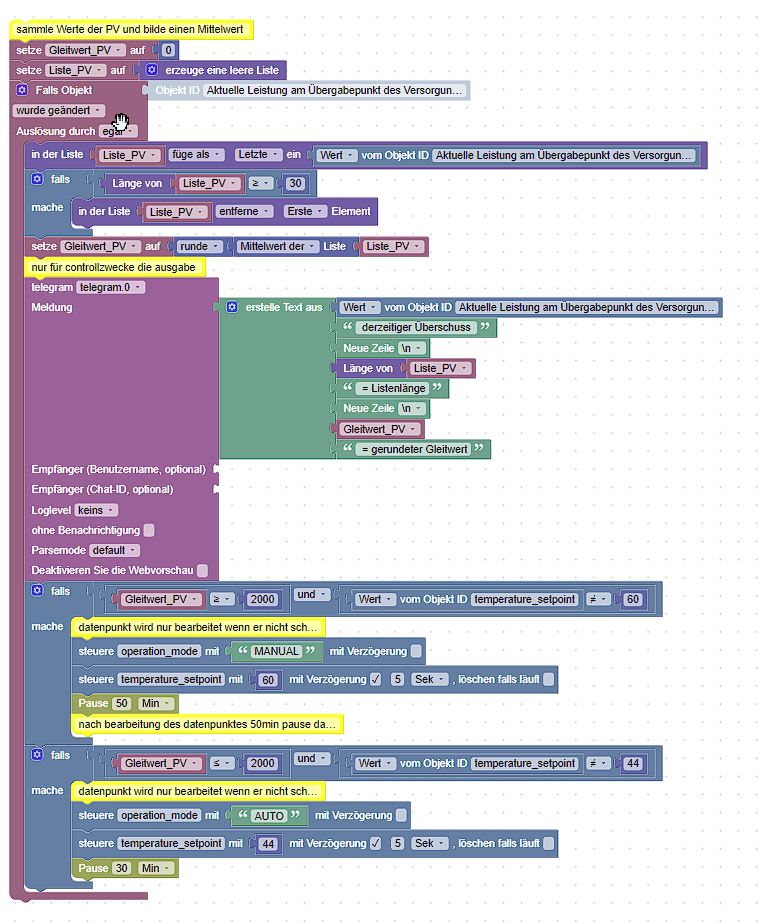Open gear icon on 'erstelle Text aus' block
760x922 pixels.
232,307
